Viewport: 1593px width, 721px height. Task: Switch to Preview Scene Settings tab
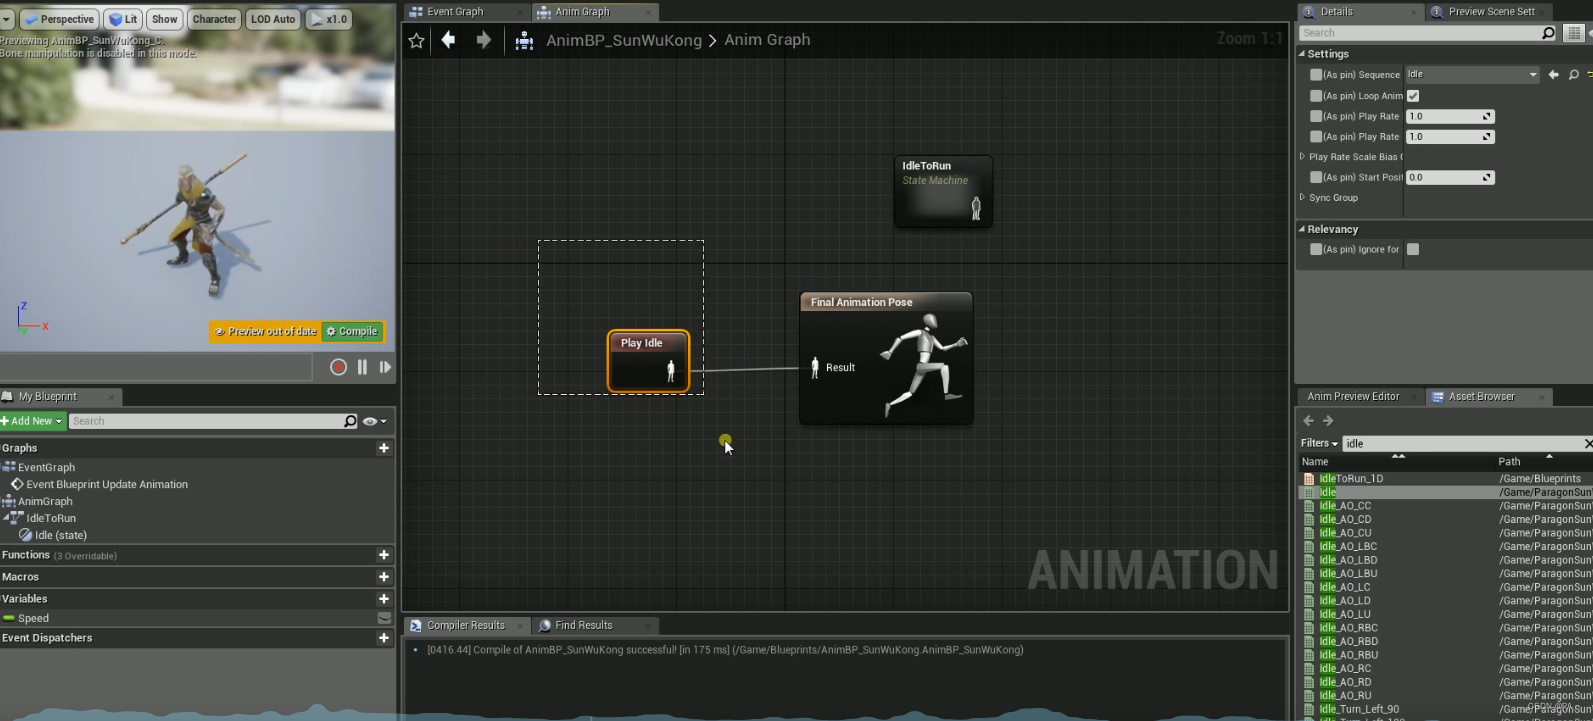(1491, 12)
